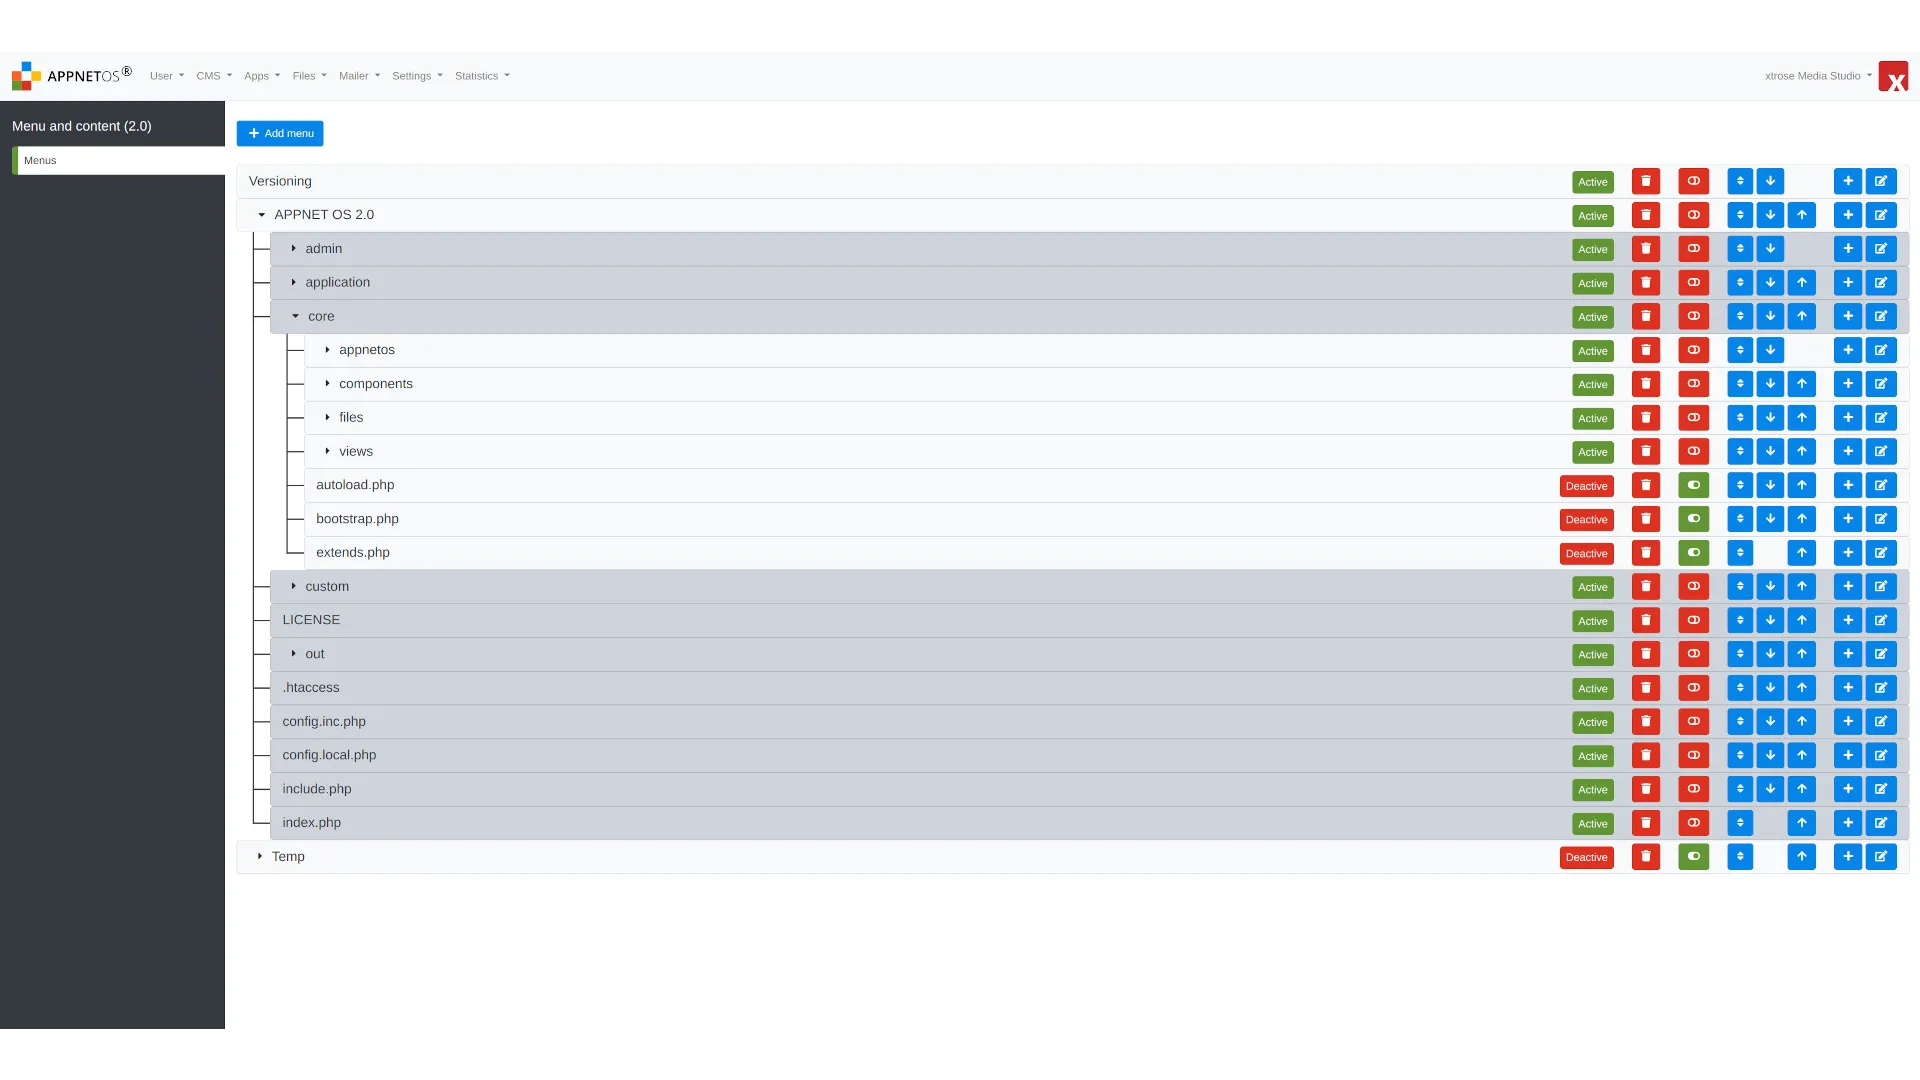Image resolution: width=1920 pixels, height=1080 pixels.
Task: Click the xtrose Media Studio menu area
Action: (x=1817, y=75)
